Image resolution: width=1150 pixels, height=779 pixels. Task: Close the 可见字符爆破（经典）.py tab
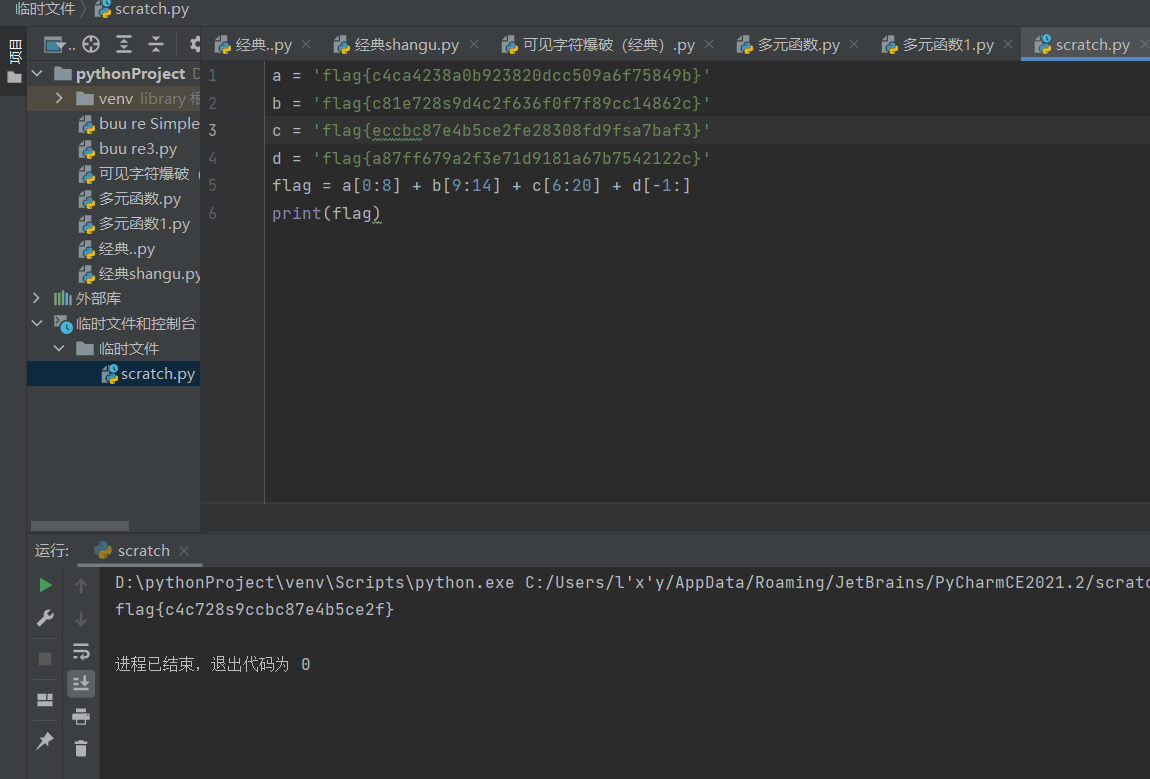tap(708, 44)
